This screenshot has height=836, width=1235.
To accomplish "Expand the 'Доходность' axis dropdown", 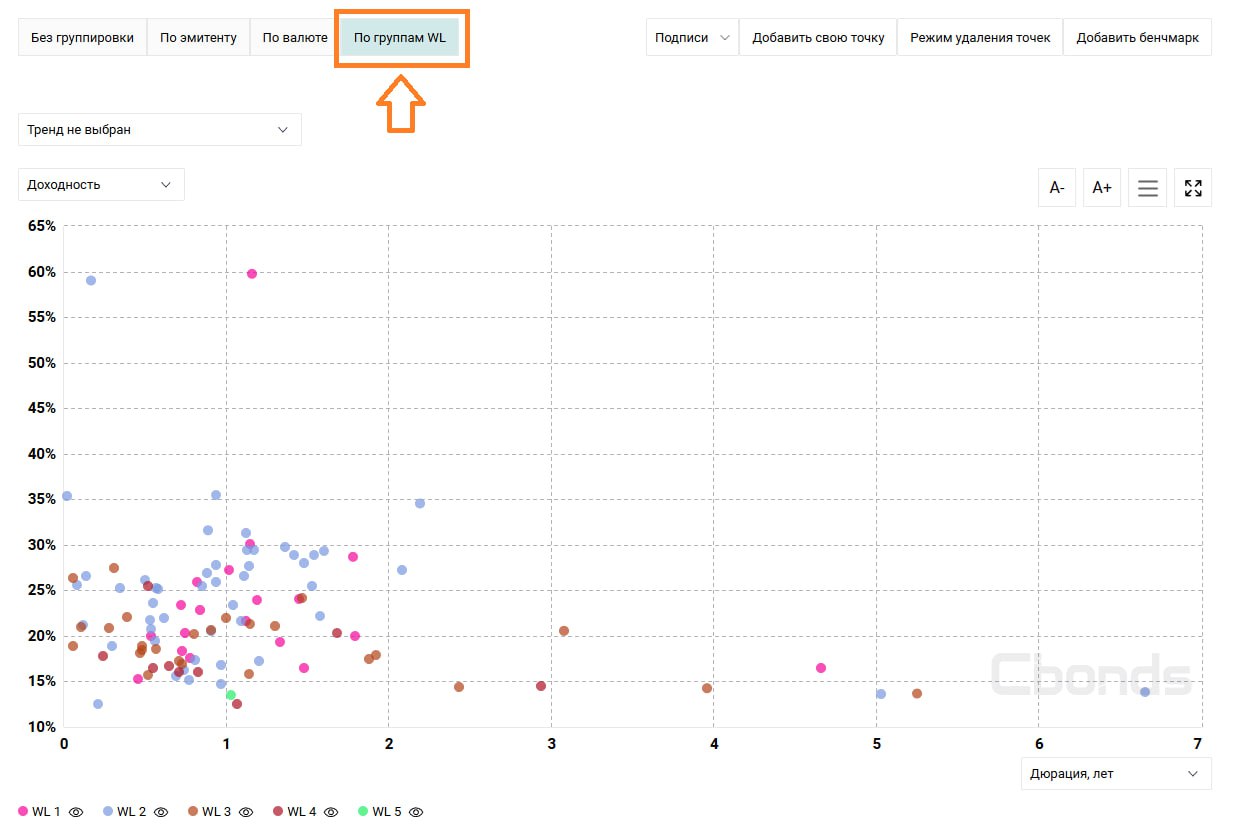I will (x=101, y=185).
